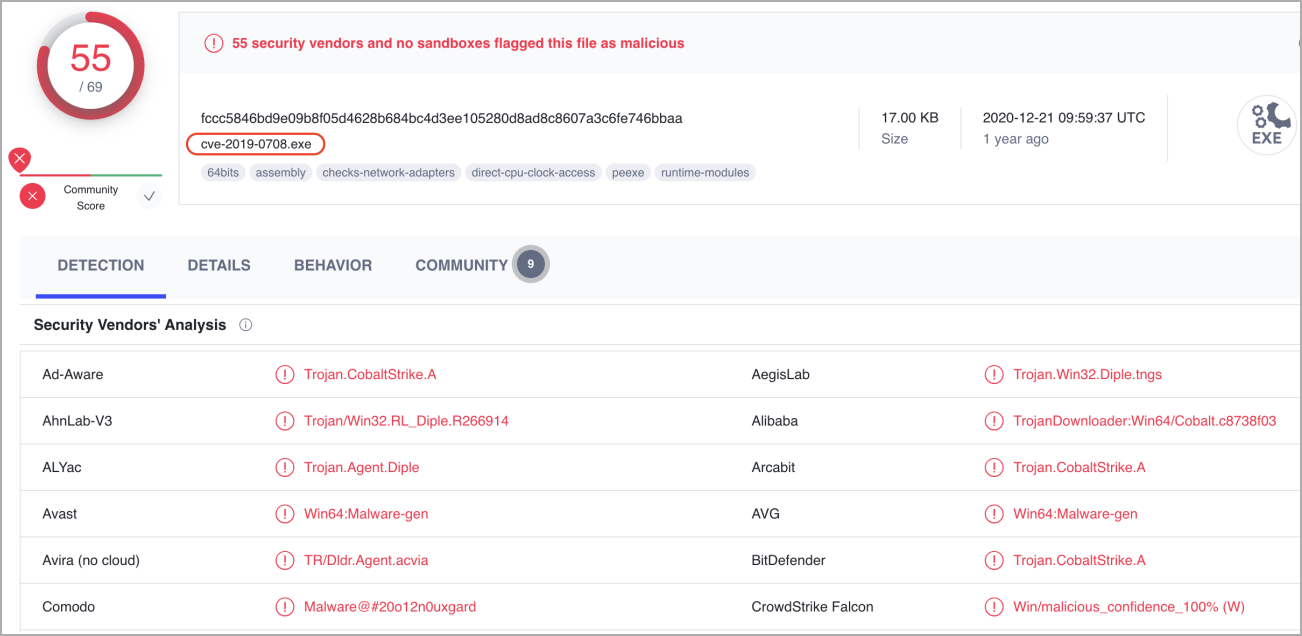Click the alert icon in malicious banner
This screenshot has height=636, width=1302.
[x=213, y=43]
